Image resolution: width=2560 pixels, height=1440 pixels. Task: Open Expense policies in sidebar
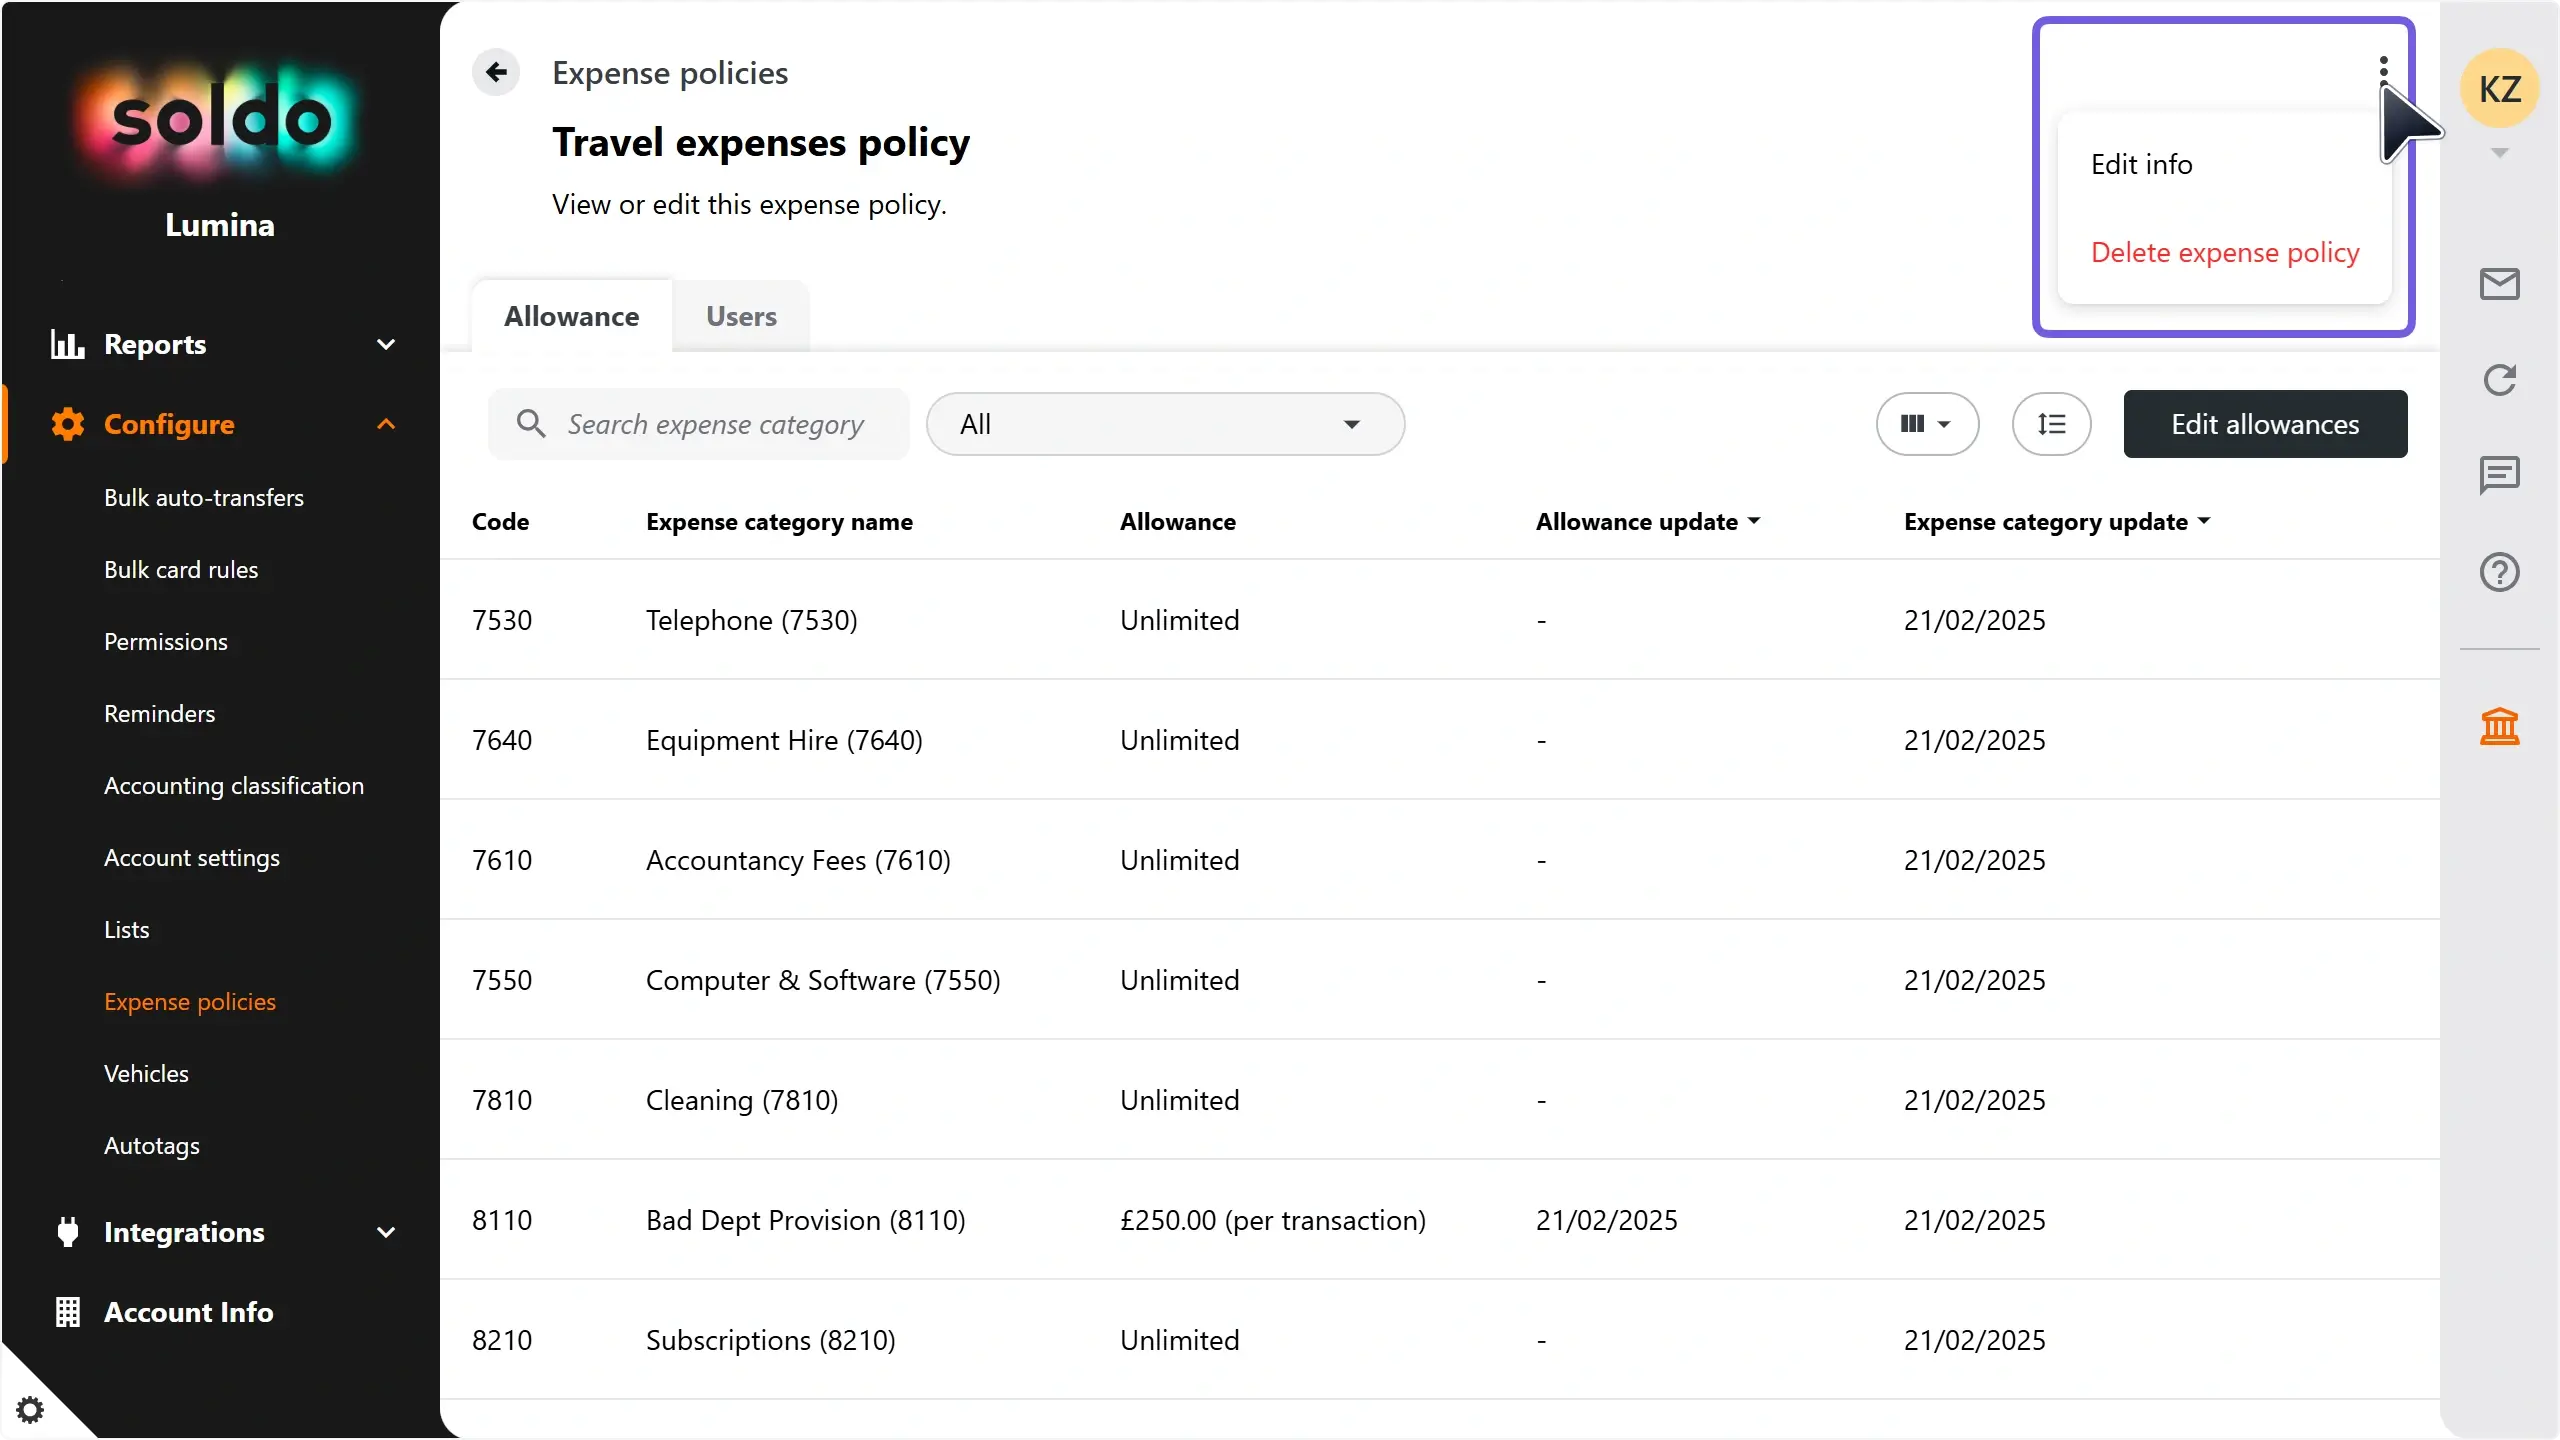[x=190, y=1002]
